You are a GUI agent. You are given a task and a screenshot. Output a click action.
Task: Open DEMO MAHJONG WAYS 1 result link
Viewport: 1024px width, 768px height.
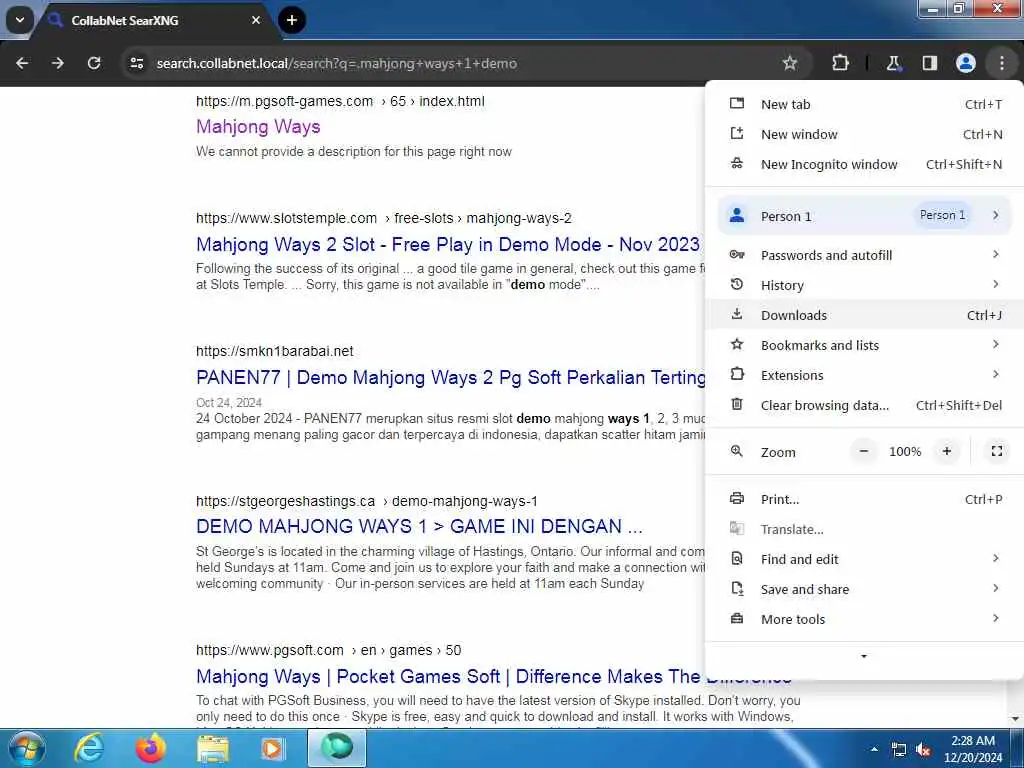419,526
